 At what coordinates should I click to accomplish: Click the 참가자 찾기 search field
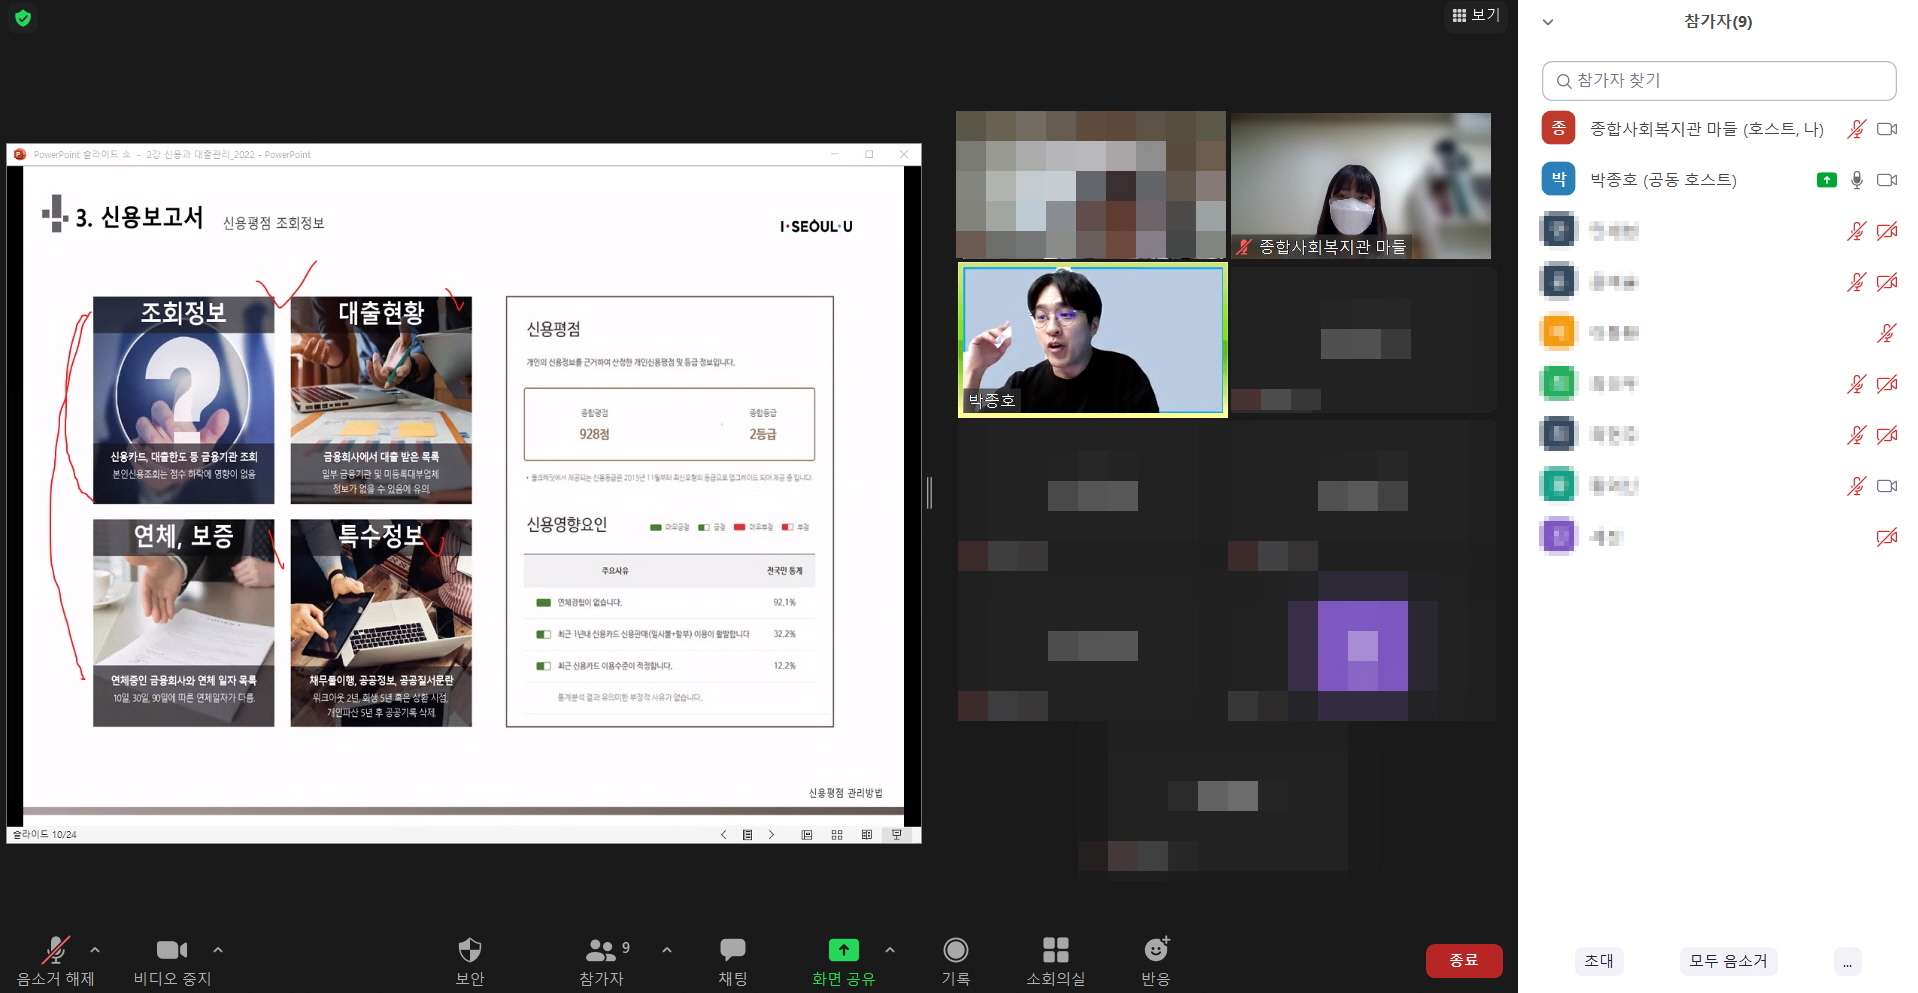(x=1718, y=81)
